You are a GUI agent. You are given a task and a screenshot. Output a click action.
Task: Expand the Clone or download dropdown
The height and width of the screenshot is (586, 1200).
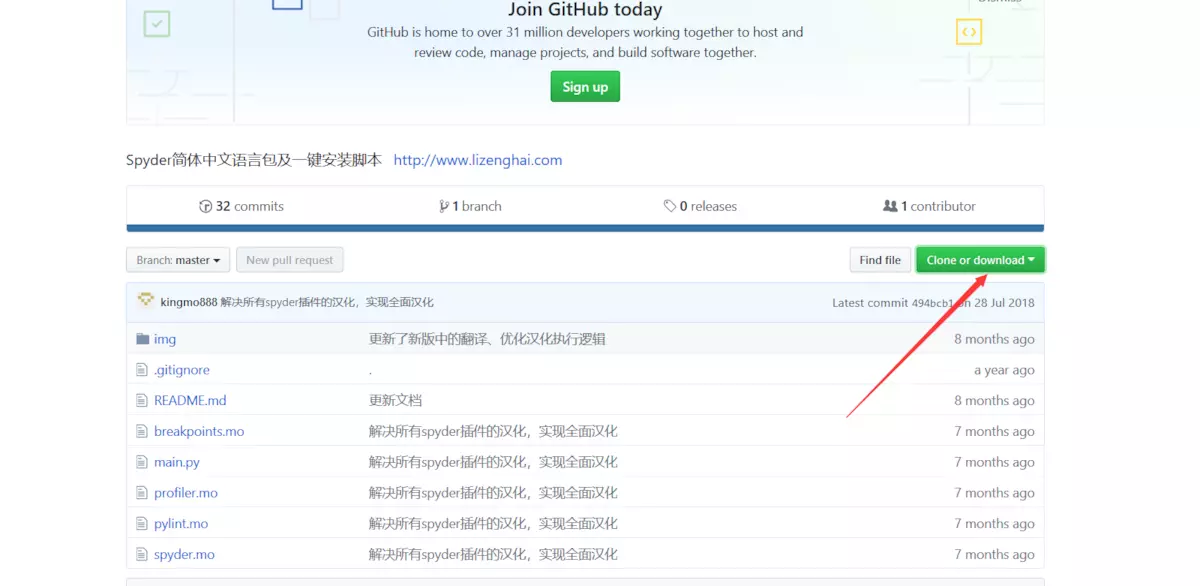[980, 260]
